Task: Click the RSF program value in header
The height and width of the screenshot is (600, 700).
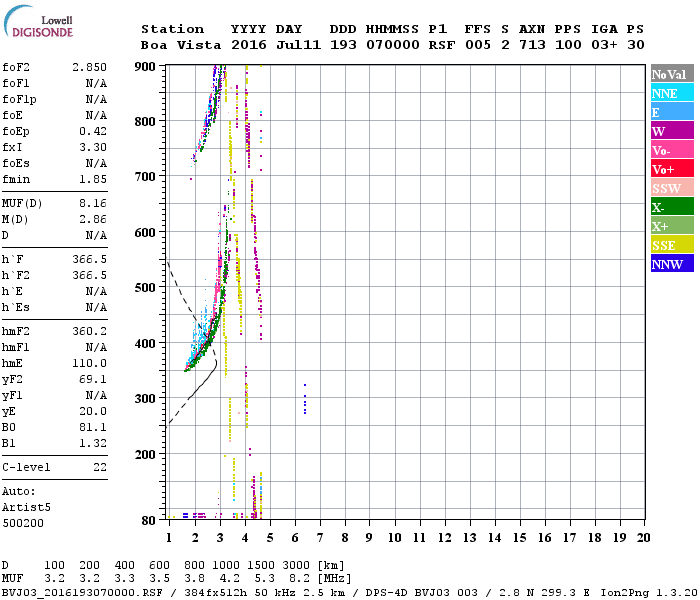Action: pyautogui.click(x=442, y=45)
